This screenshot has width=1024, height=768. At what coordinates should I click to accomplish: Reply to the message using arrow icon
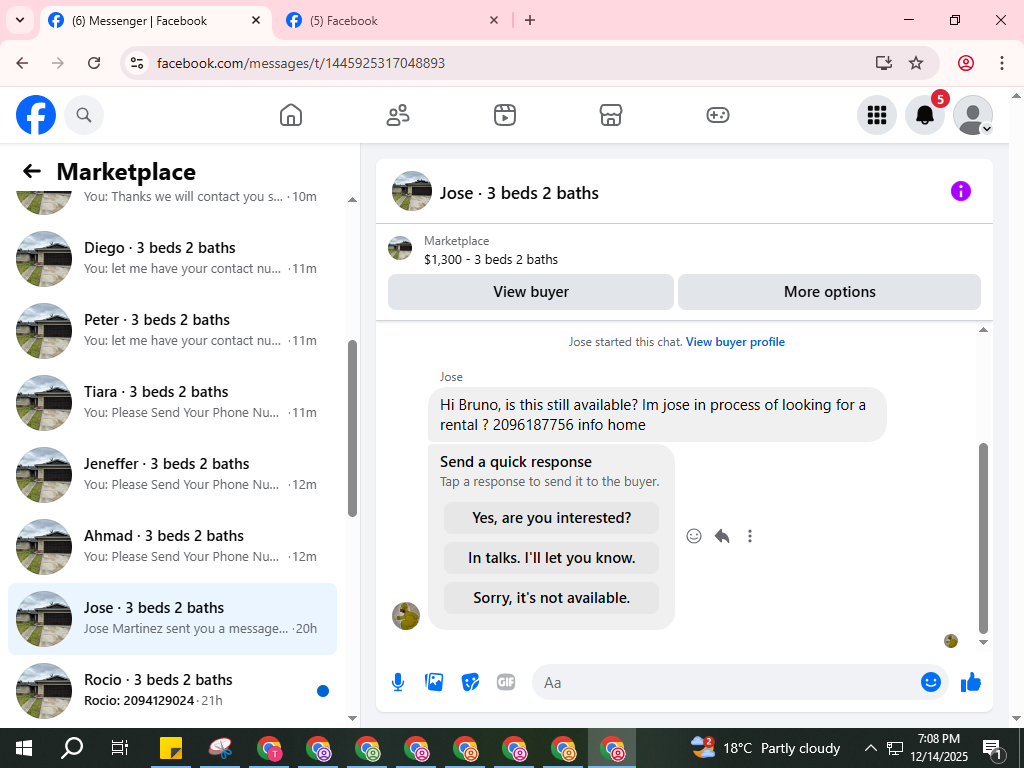(722, 536)
